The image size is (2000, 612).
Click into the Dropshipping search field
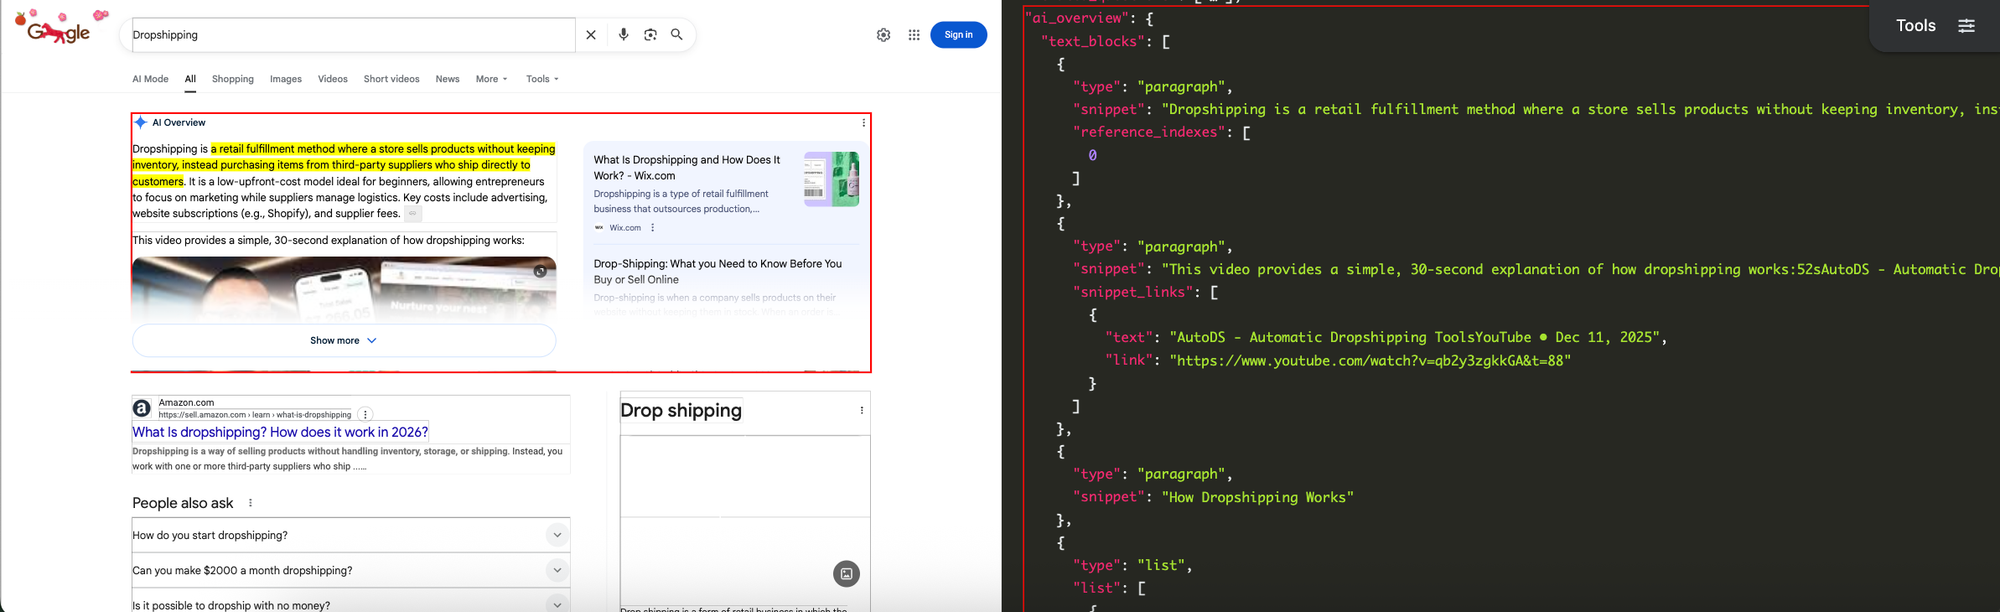pyautogui.click(x=350, y=35)
